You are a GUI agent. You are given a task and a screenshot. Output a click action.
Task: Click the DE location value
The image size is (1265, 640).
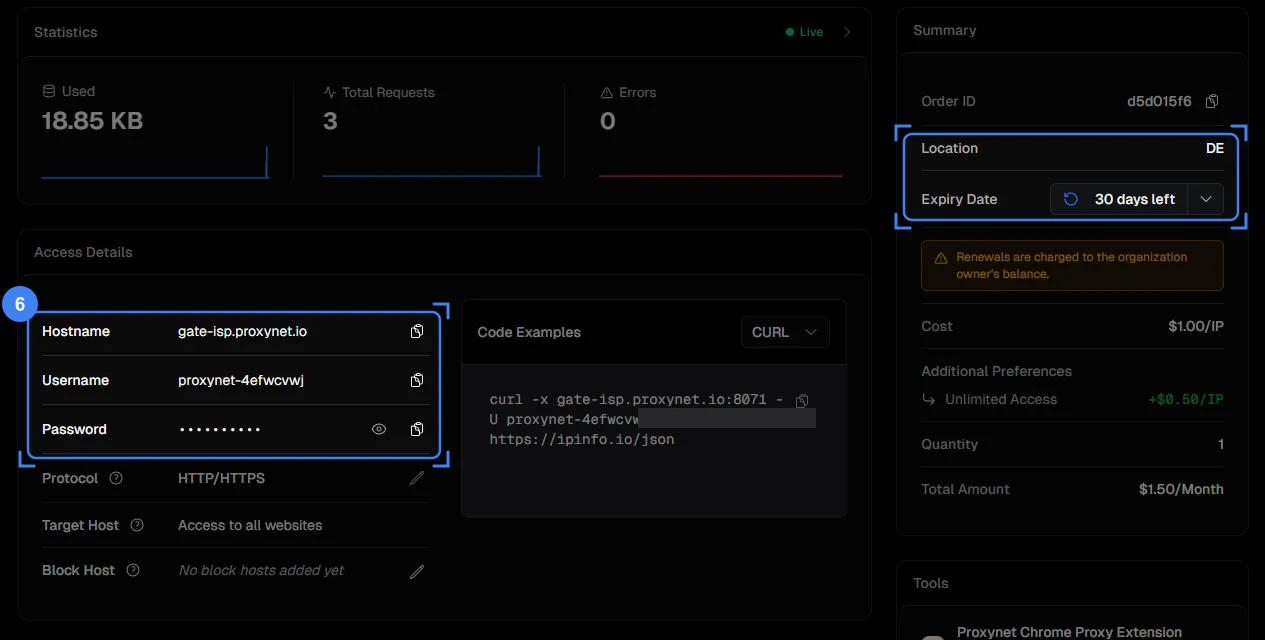(1215, 148)
